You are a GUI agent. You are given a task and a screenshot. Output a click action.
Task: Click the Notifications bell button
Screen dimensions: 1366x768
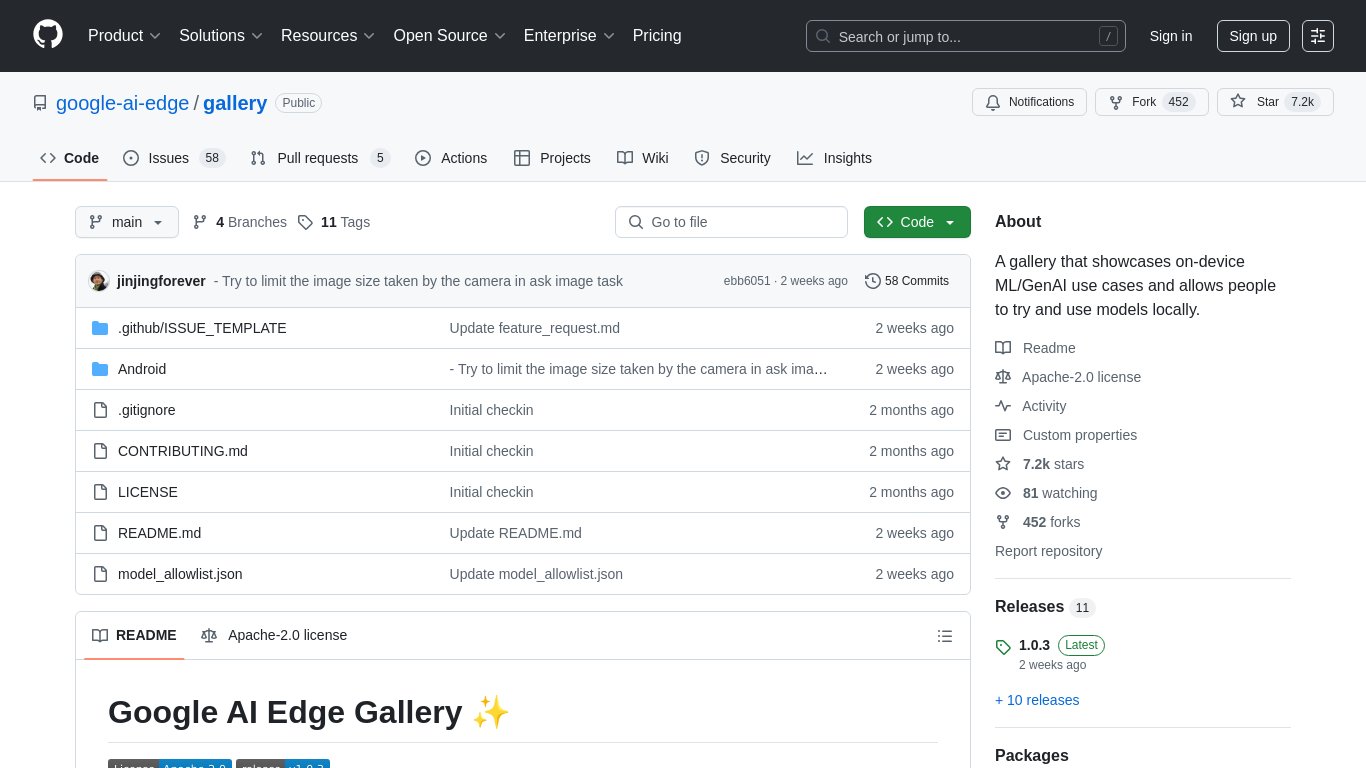pyautogui.click(x=1029, y=102)
